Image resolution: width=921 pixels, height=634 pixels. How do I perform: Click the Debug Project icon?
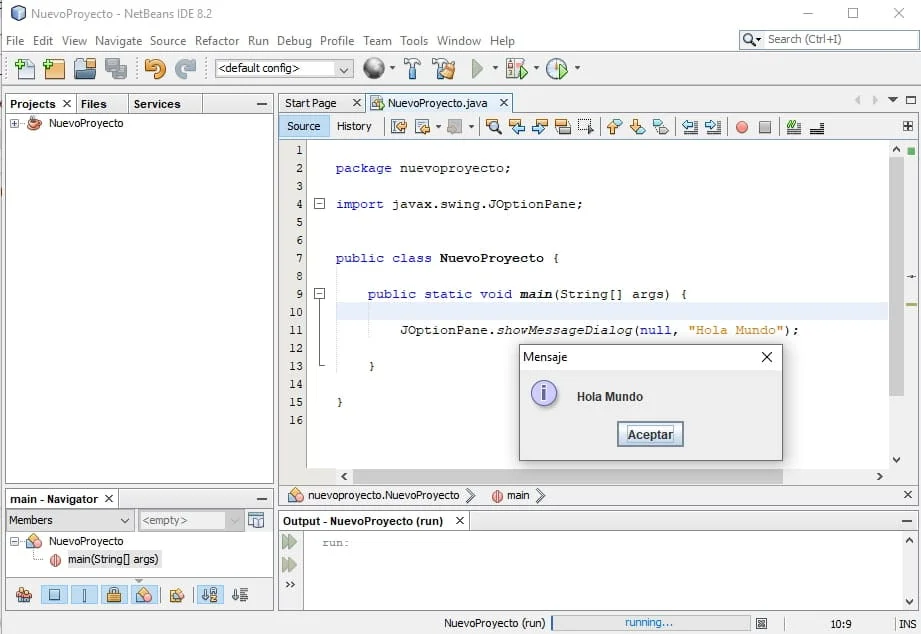516,69
